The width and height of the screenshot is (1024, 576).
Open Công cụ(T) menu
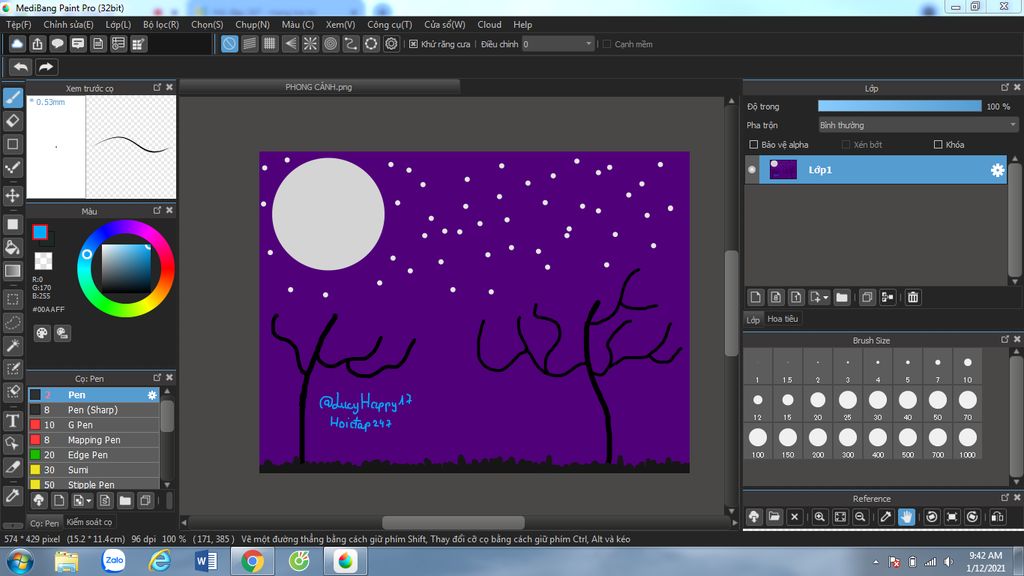click(x=389, y=24)
